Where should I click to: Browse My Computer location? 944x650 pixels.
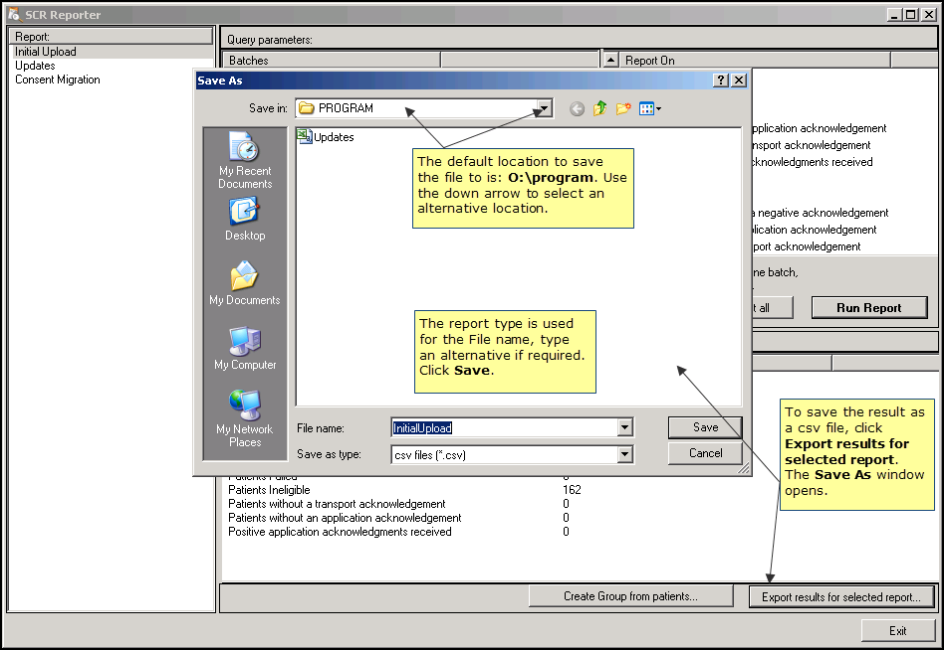tap(245, 349)
